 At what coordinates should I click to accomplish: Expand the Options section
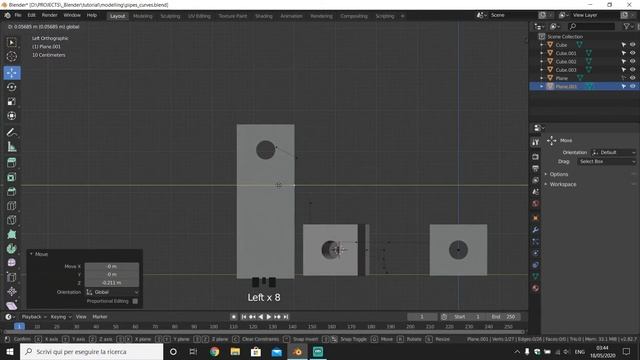(558, 174)
